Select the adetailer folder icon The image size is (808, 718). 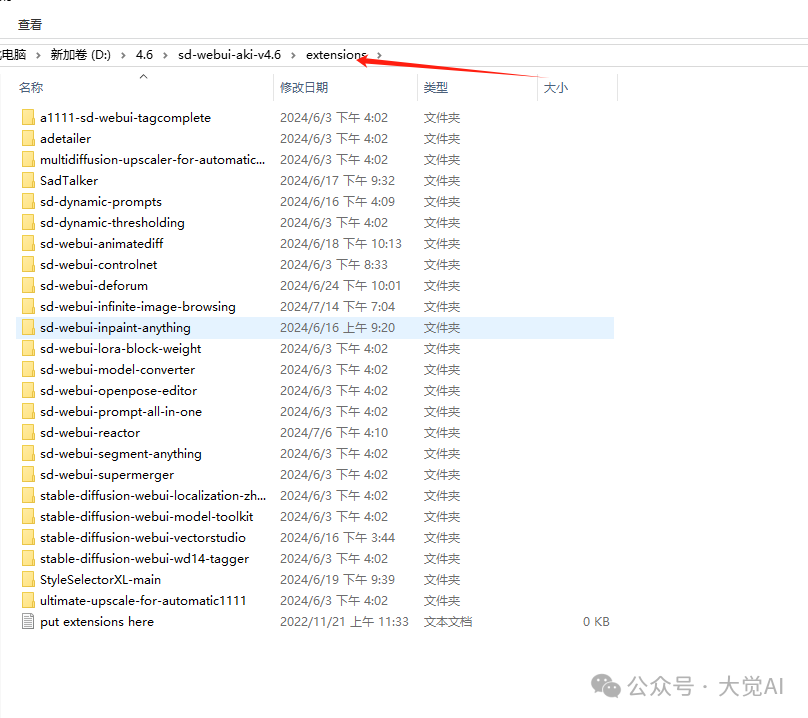[x=28, y=139]
